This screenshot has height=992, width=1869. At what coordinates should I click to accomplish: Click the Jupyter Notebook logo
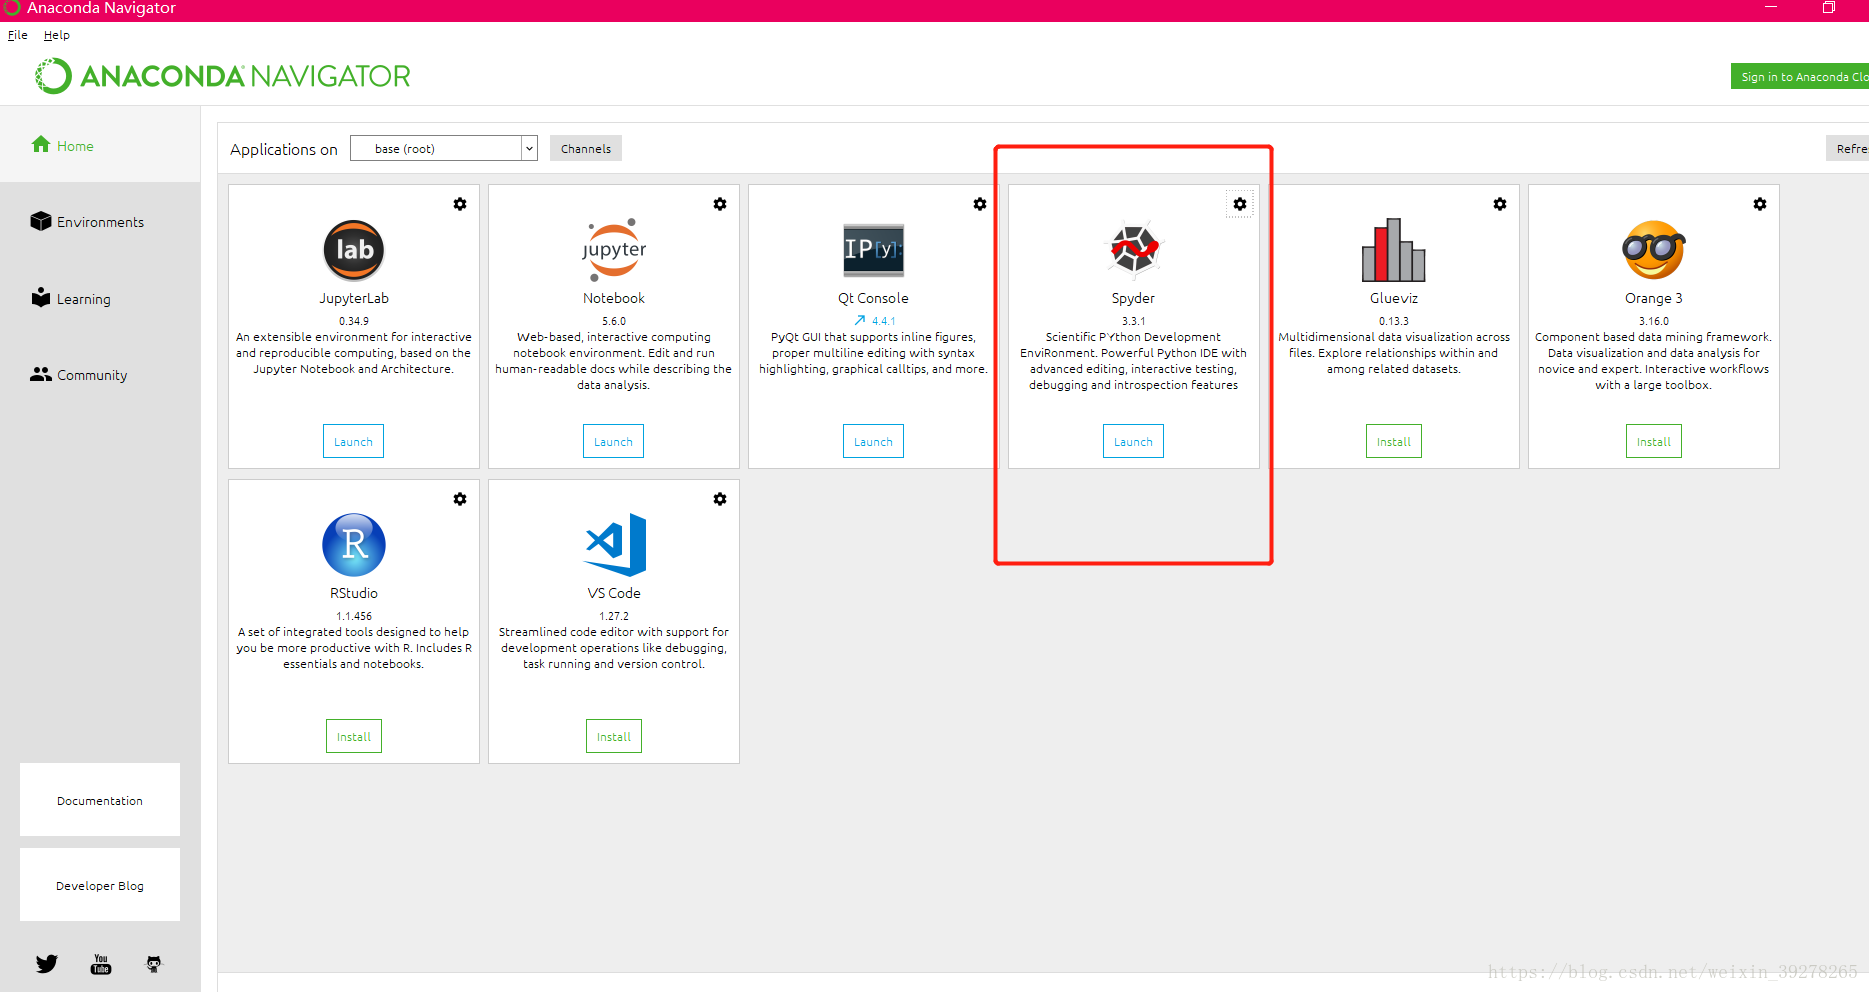point(614,250)
